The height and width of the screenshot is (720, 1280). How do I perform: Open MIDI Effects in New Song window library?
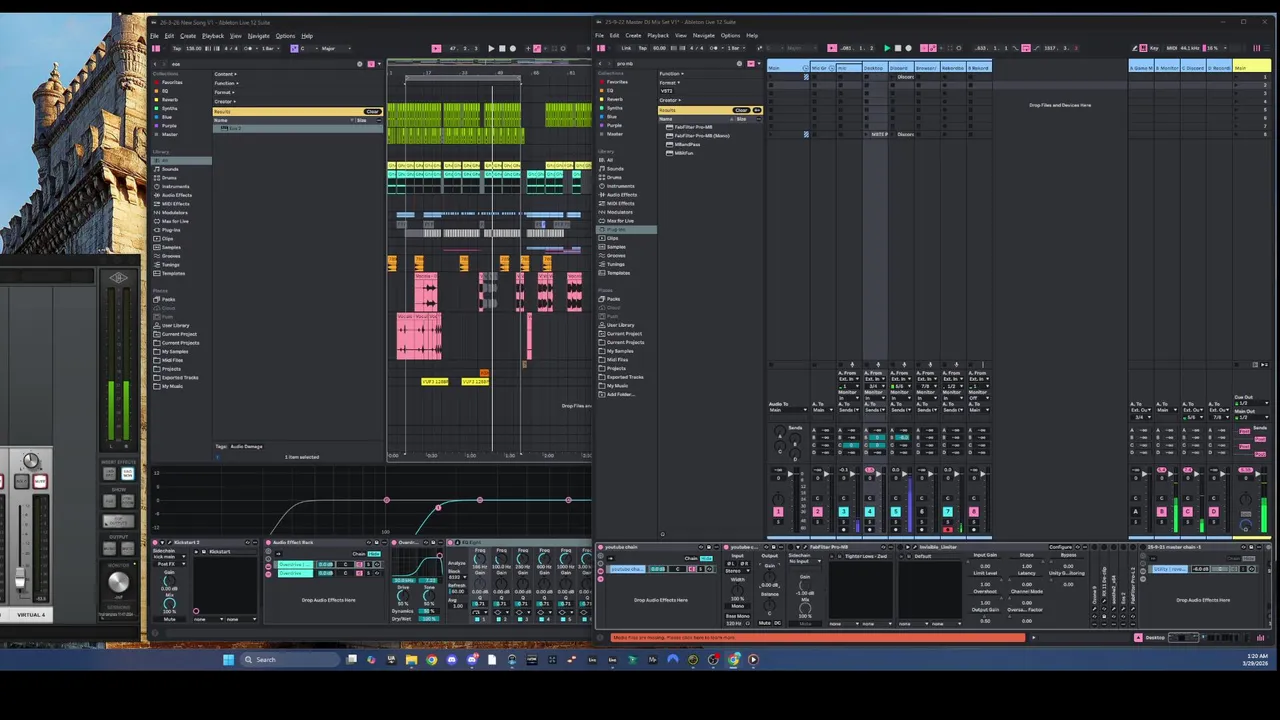point(175,204)
